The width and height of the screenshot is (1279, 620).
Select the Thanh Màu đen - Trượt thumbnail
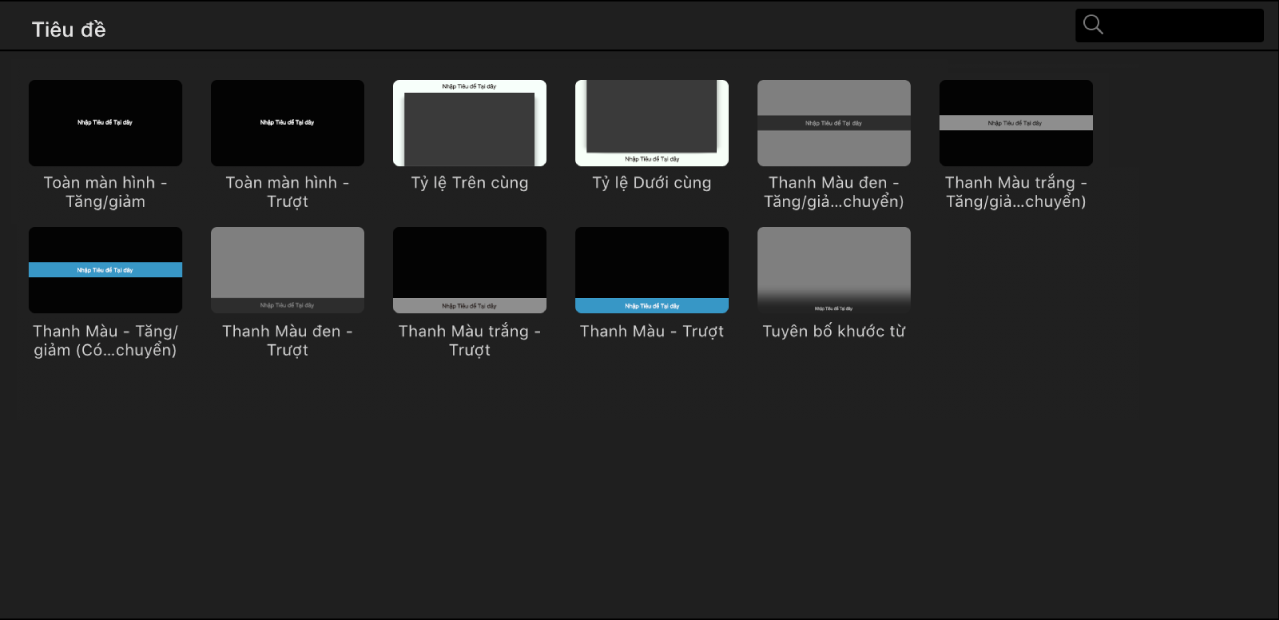point(288,270)
